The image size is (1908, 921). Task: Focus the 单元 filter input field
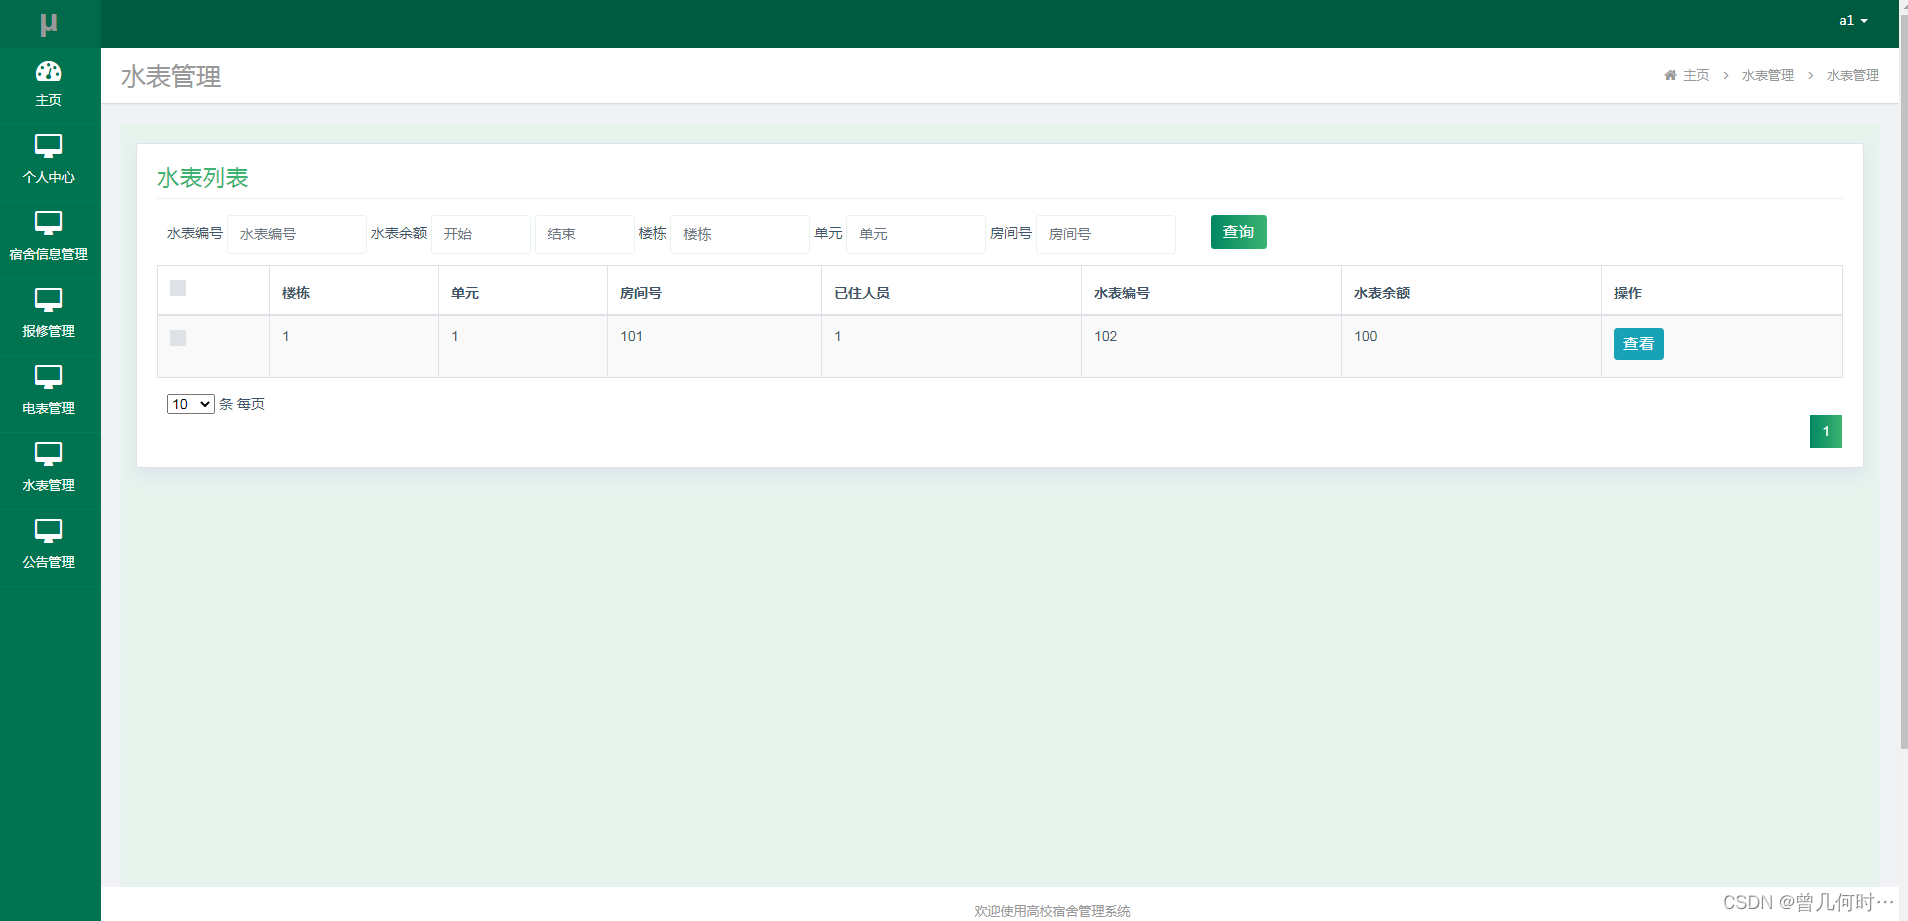[915, 234]
